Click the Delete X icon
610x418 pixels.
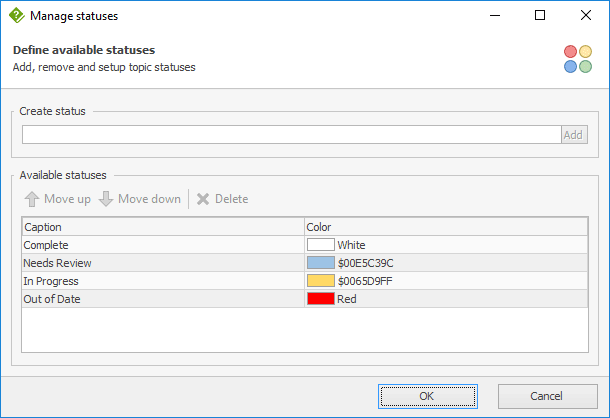tap(203, 199)
